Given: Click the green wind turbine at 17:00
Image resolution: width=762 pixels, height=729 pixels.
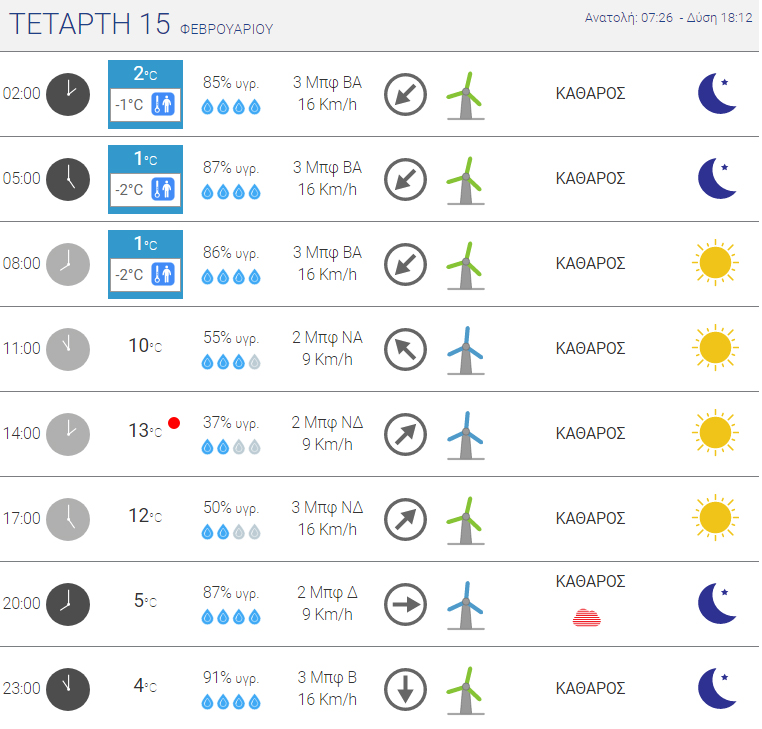Looking at the screenshot, I should pos(466,521).
